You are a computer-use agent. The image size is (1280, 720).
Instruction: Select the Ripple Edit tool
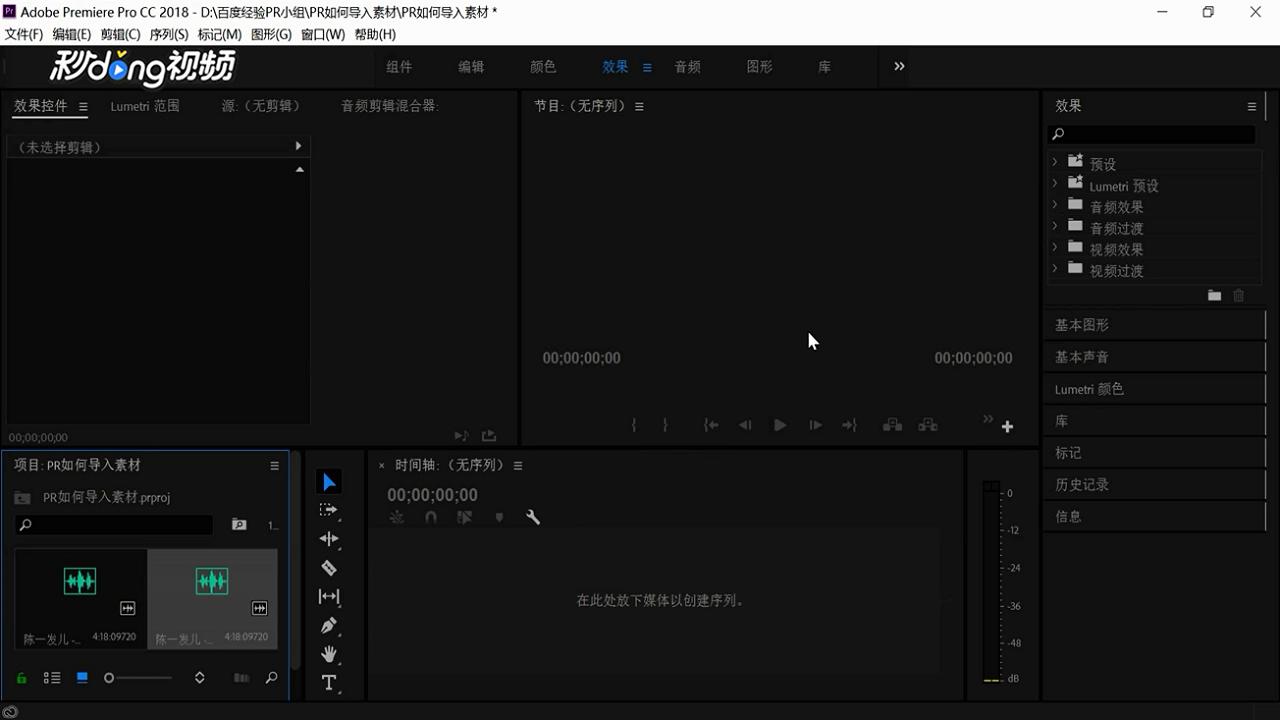point(329,539)
